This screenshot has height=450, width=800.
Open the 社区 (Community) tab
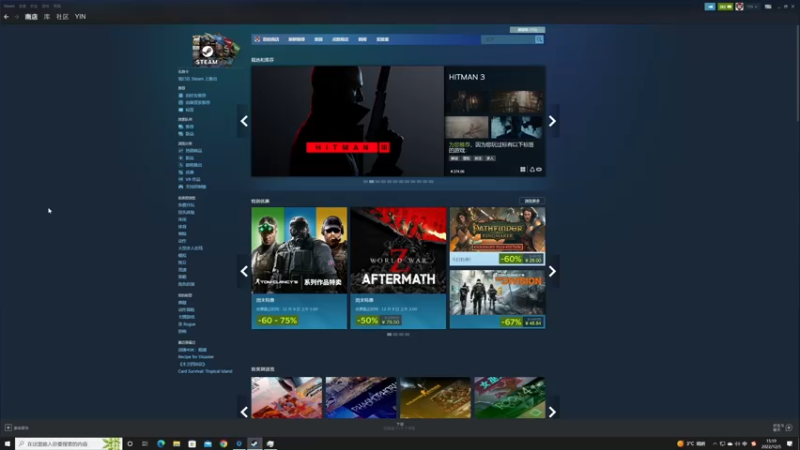[62, 17]
